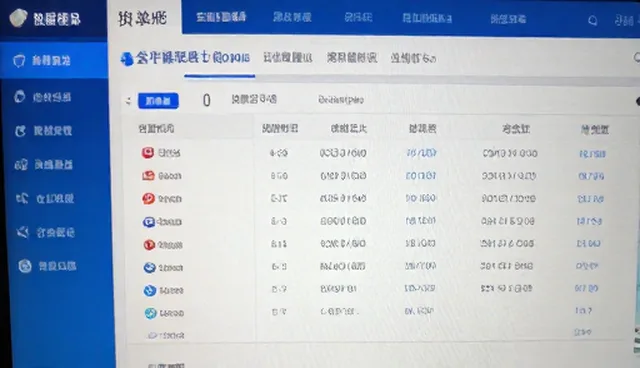Image resolution: width=640 pixels, height=368 pixels.
Task: Click the name text in the eighth table row
Action: (171, 313)
